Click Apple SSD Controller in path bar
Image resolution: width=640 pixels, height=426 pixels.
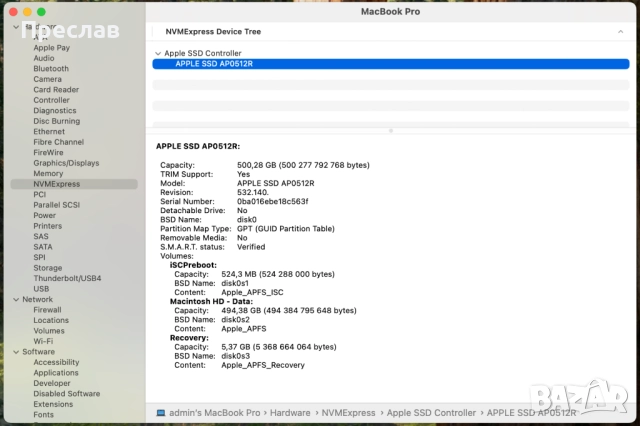[x=431, y=413]
